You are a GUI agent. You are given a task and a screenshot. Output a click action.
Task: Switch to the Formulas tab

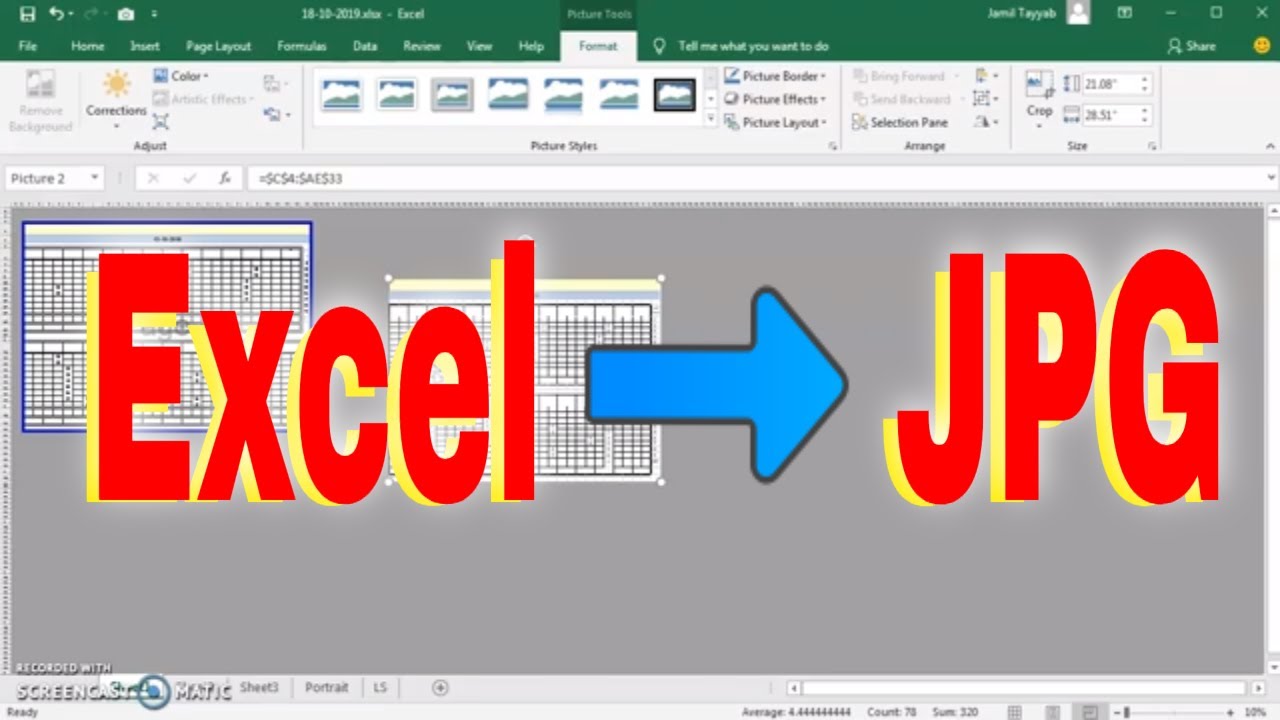(x=302, y=46)
